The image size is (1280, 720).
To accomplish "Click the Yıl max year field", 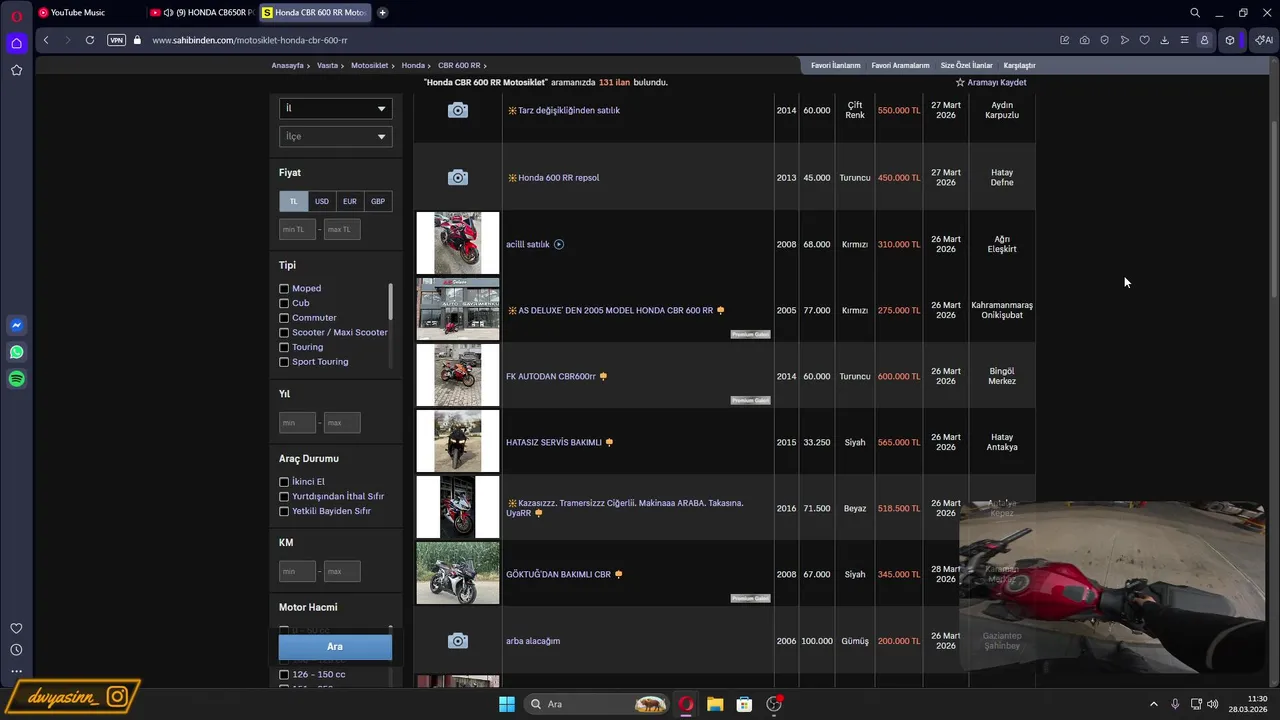I will [342, 423].
